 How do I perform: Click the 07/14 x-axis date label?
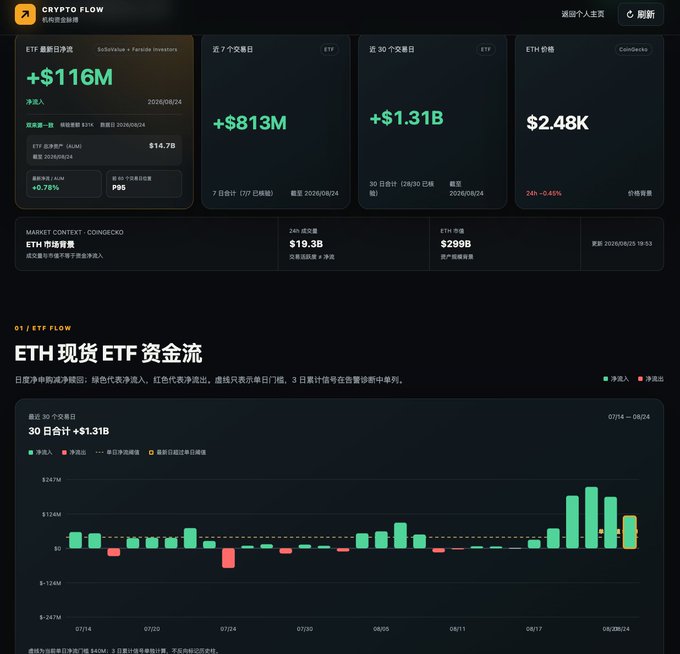[x=83, y=629]
